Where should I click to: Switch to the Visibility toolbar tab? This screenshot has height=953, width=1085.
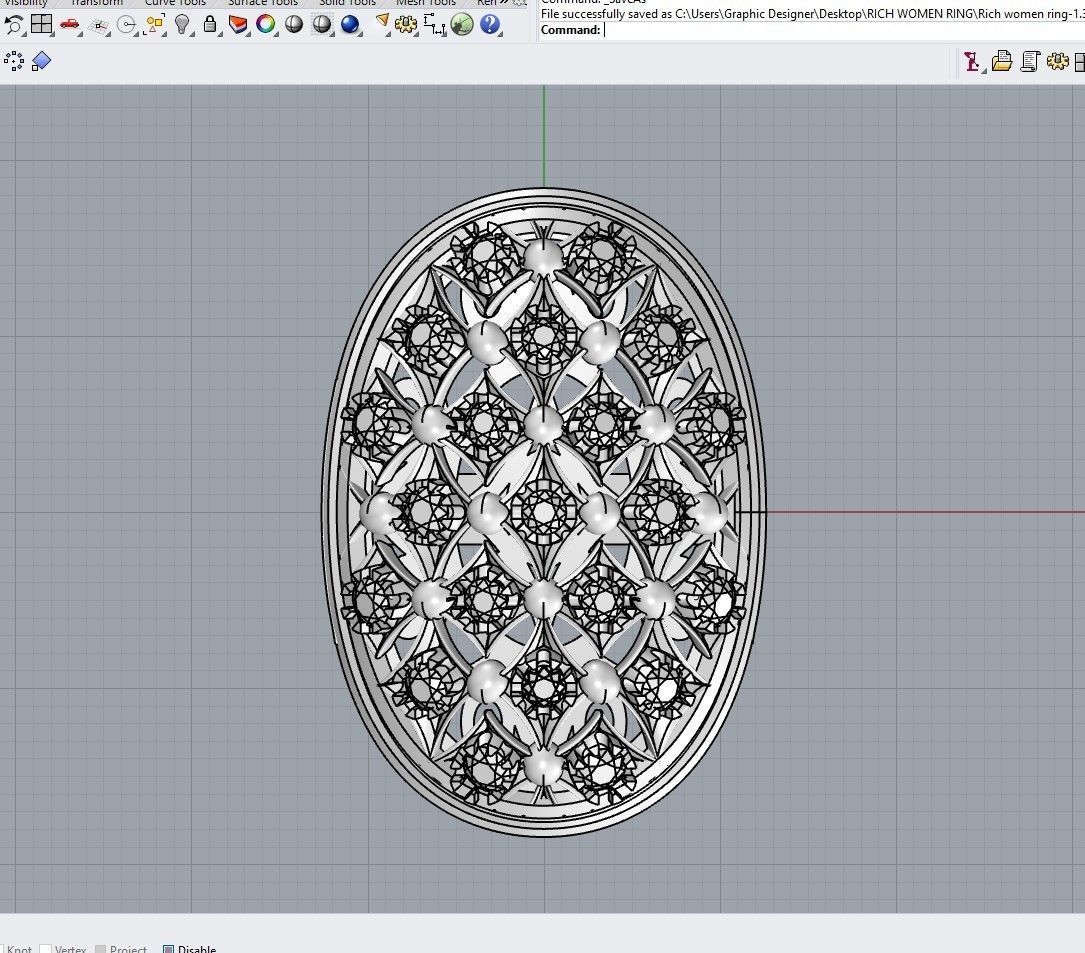[26, 3]
